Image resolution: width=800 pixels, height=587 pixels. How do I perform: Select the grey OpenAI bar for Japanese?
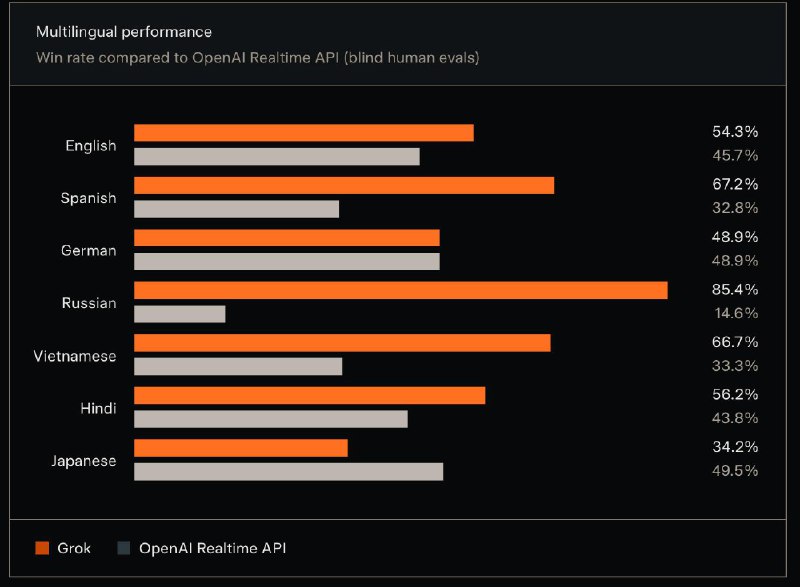pos(288,471)
